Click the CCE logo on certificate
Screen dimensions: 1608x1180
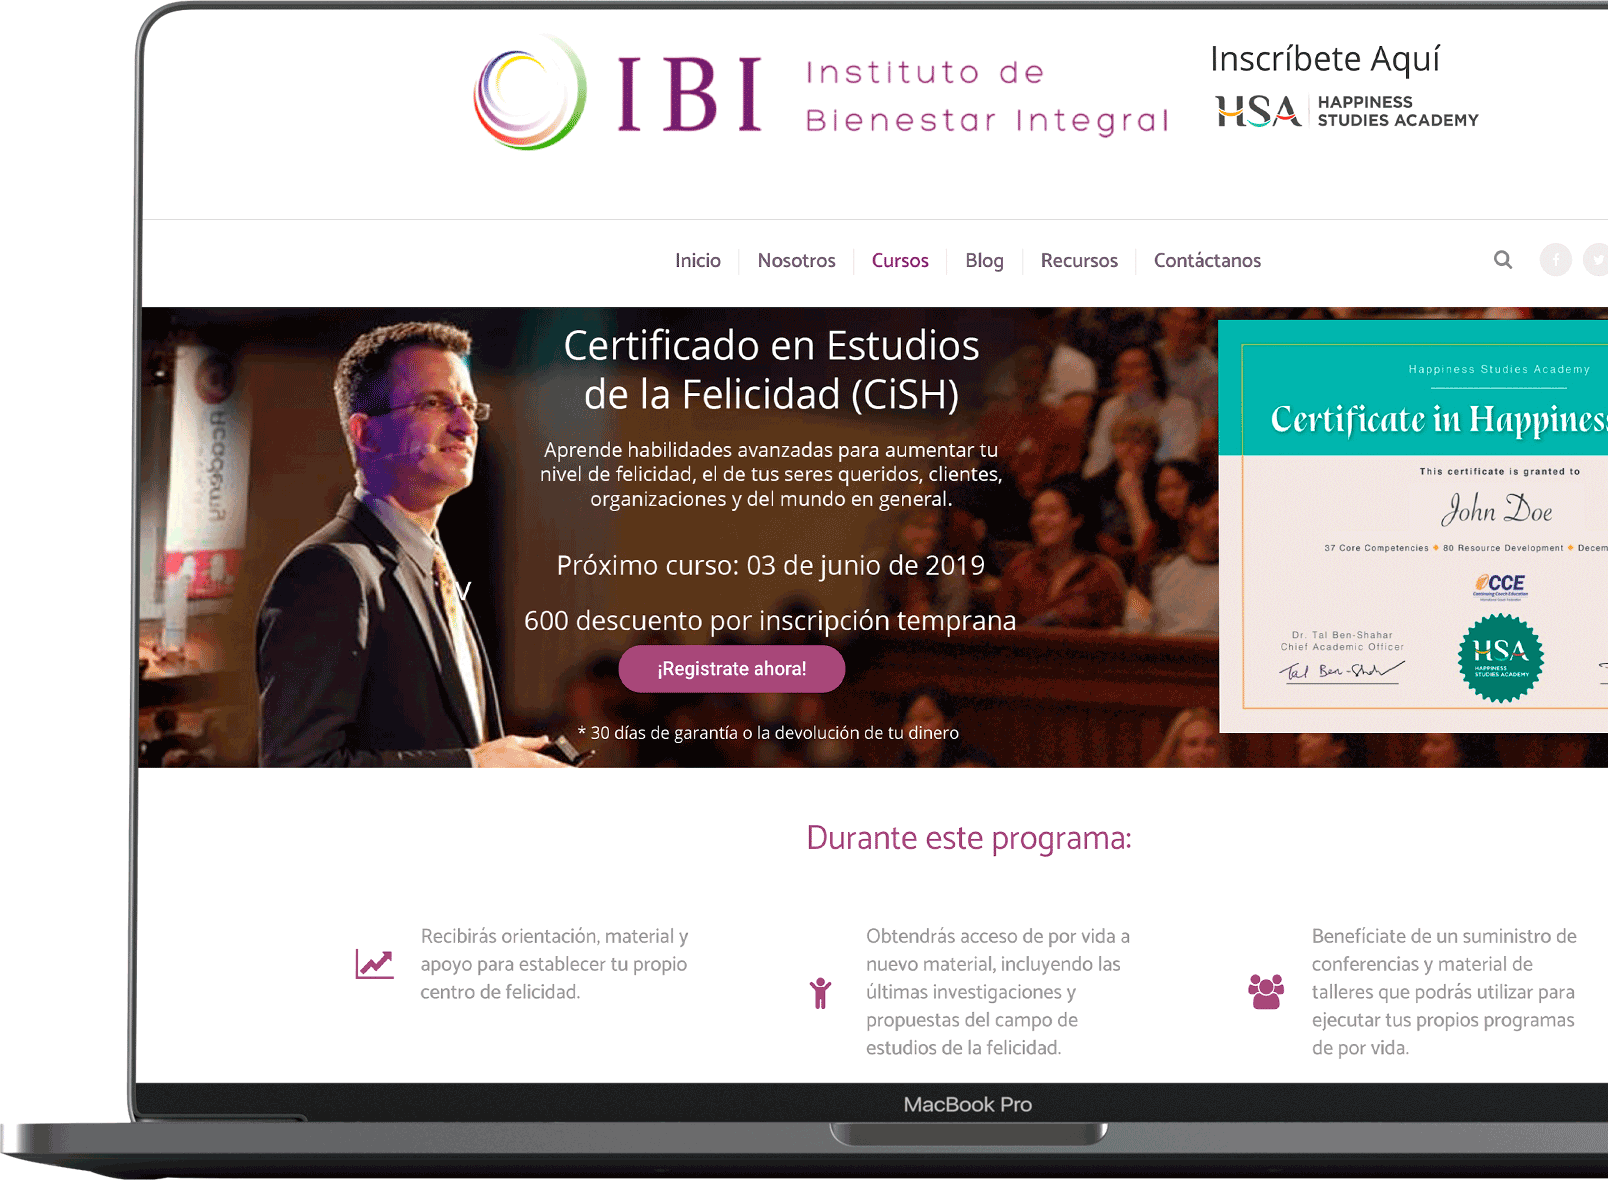[1500, 586]
